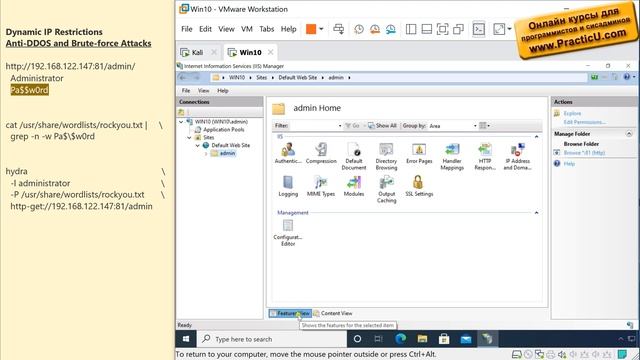Click the Explore action link
The width and height of the screenshot is (640, 360).
pyautogui.click(x=572, y=113)
